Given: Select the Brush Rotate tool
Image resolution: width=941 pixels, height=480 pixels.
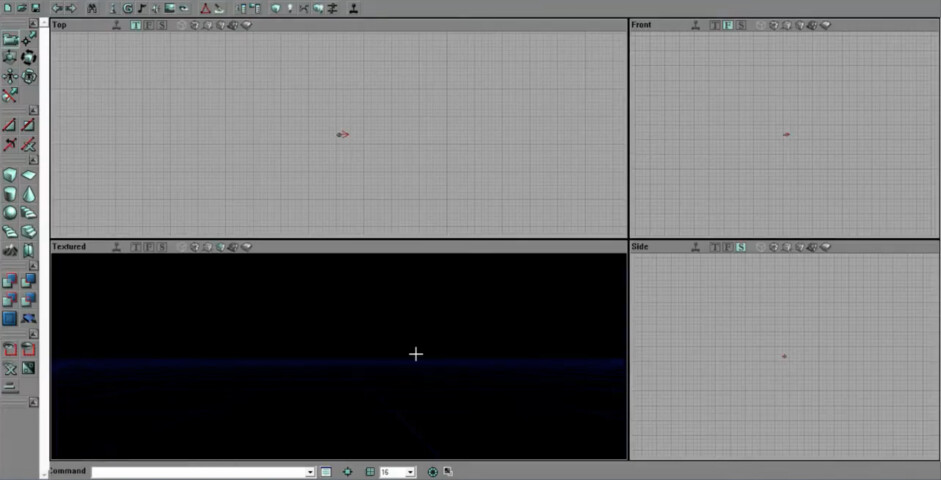Looking at the screenshot, I should tap(29, 58).
